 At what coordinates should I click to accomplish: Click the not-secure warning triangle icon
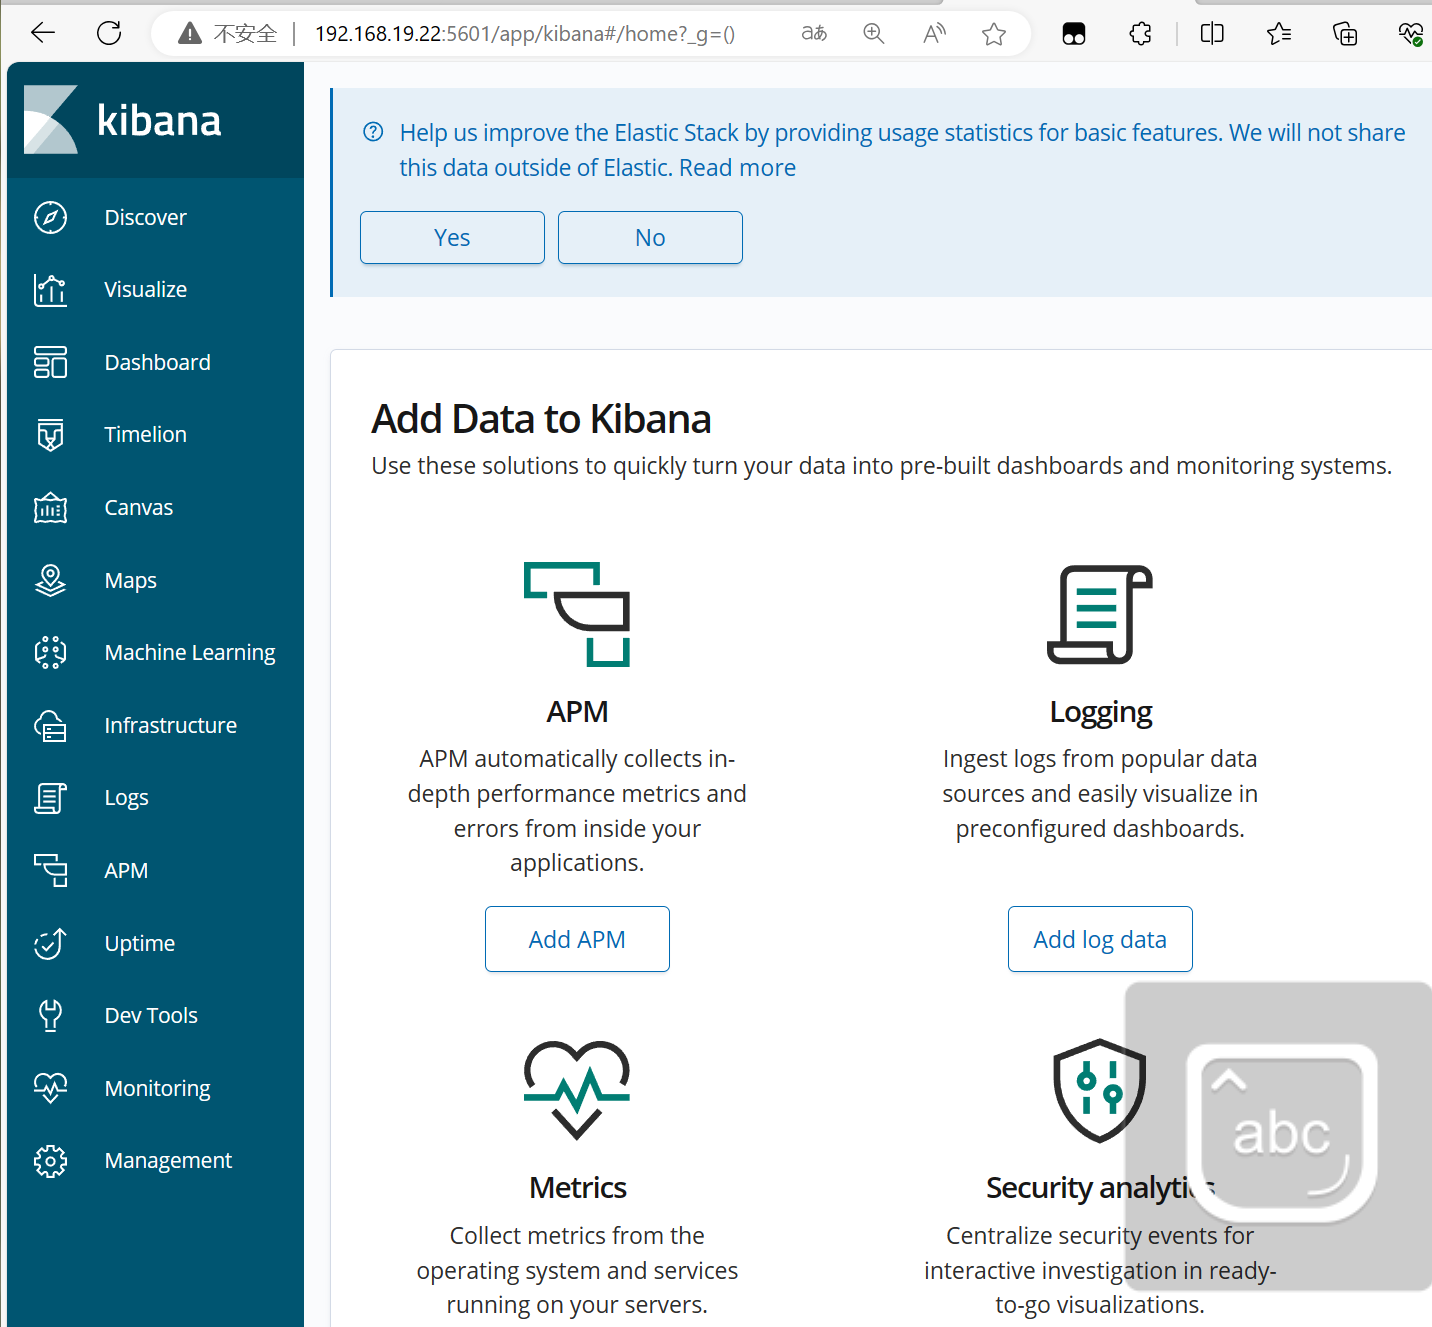click(190, 34)
